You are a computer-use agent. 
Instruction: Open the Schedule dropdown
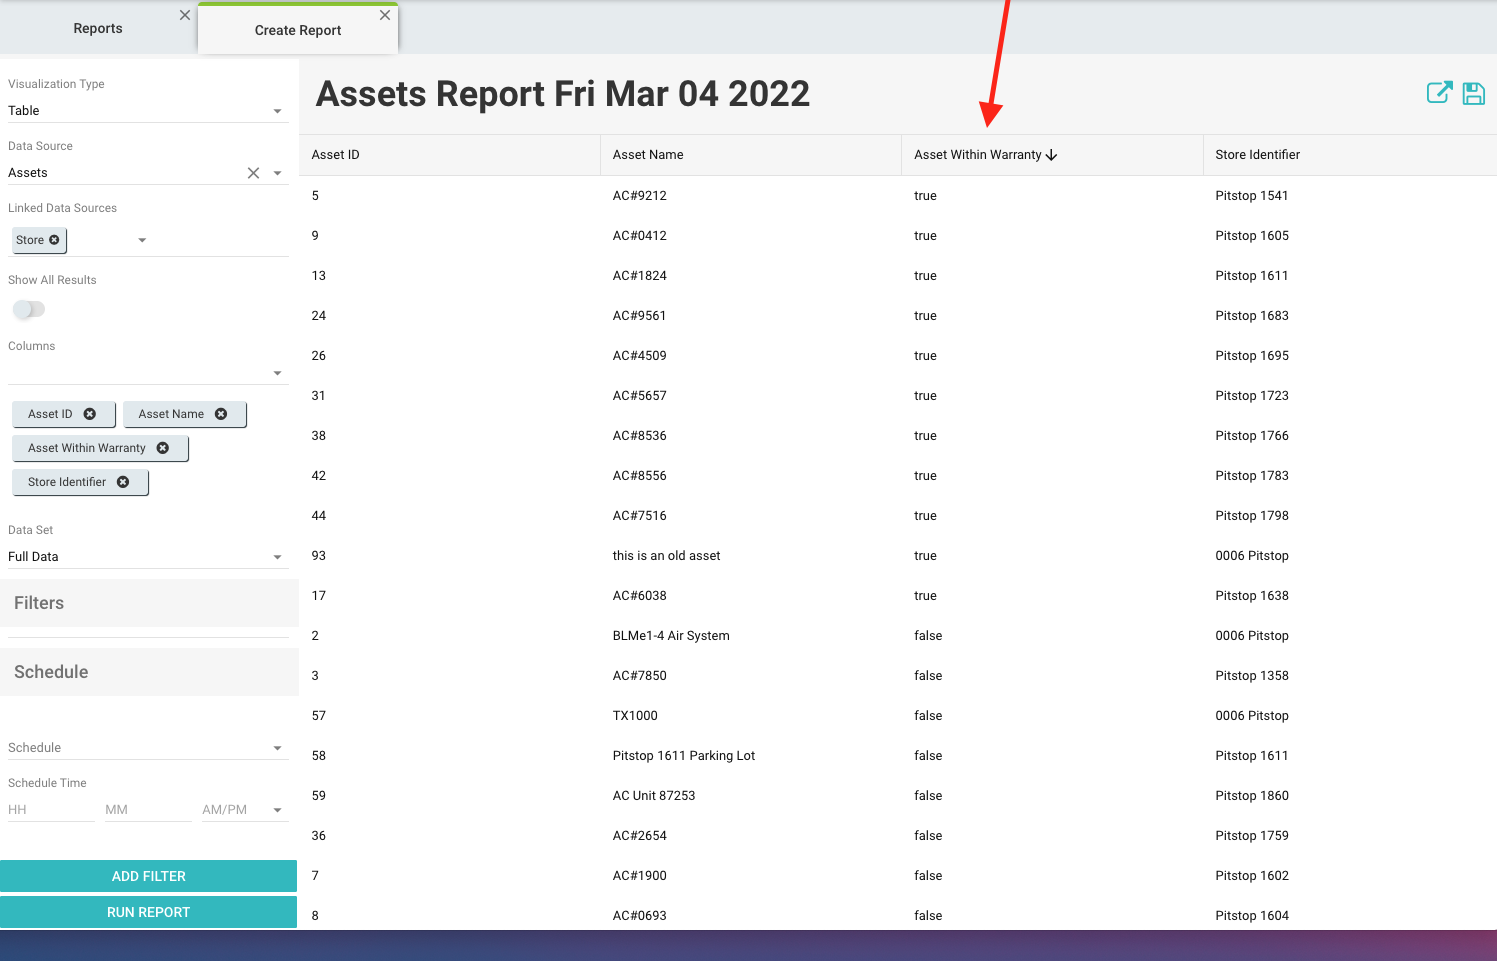point(148,748)
